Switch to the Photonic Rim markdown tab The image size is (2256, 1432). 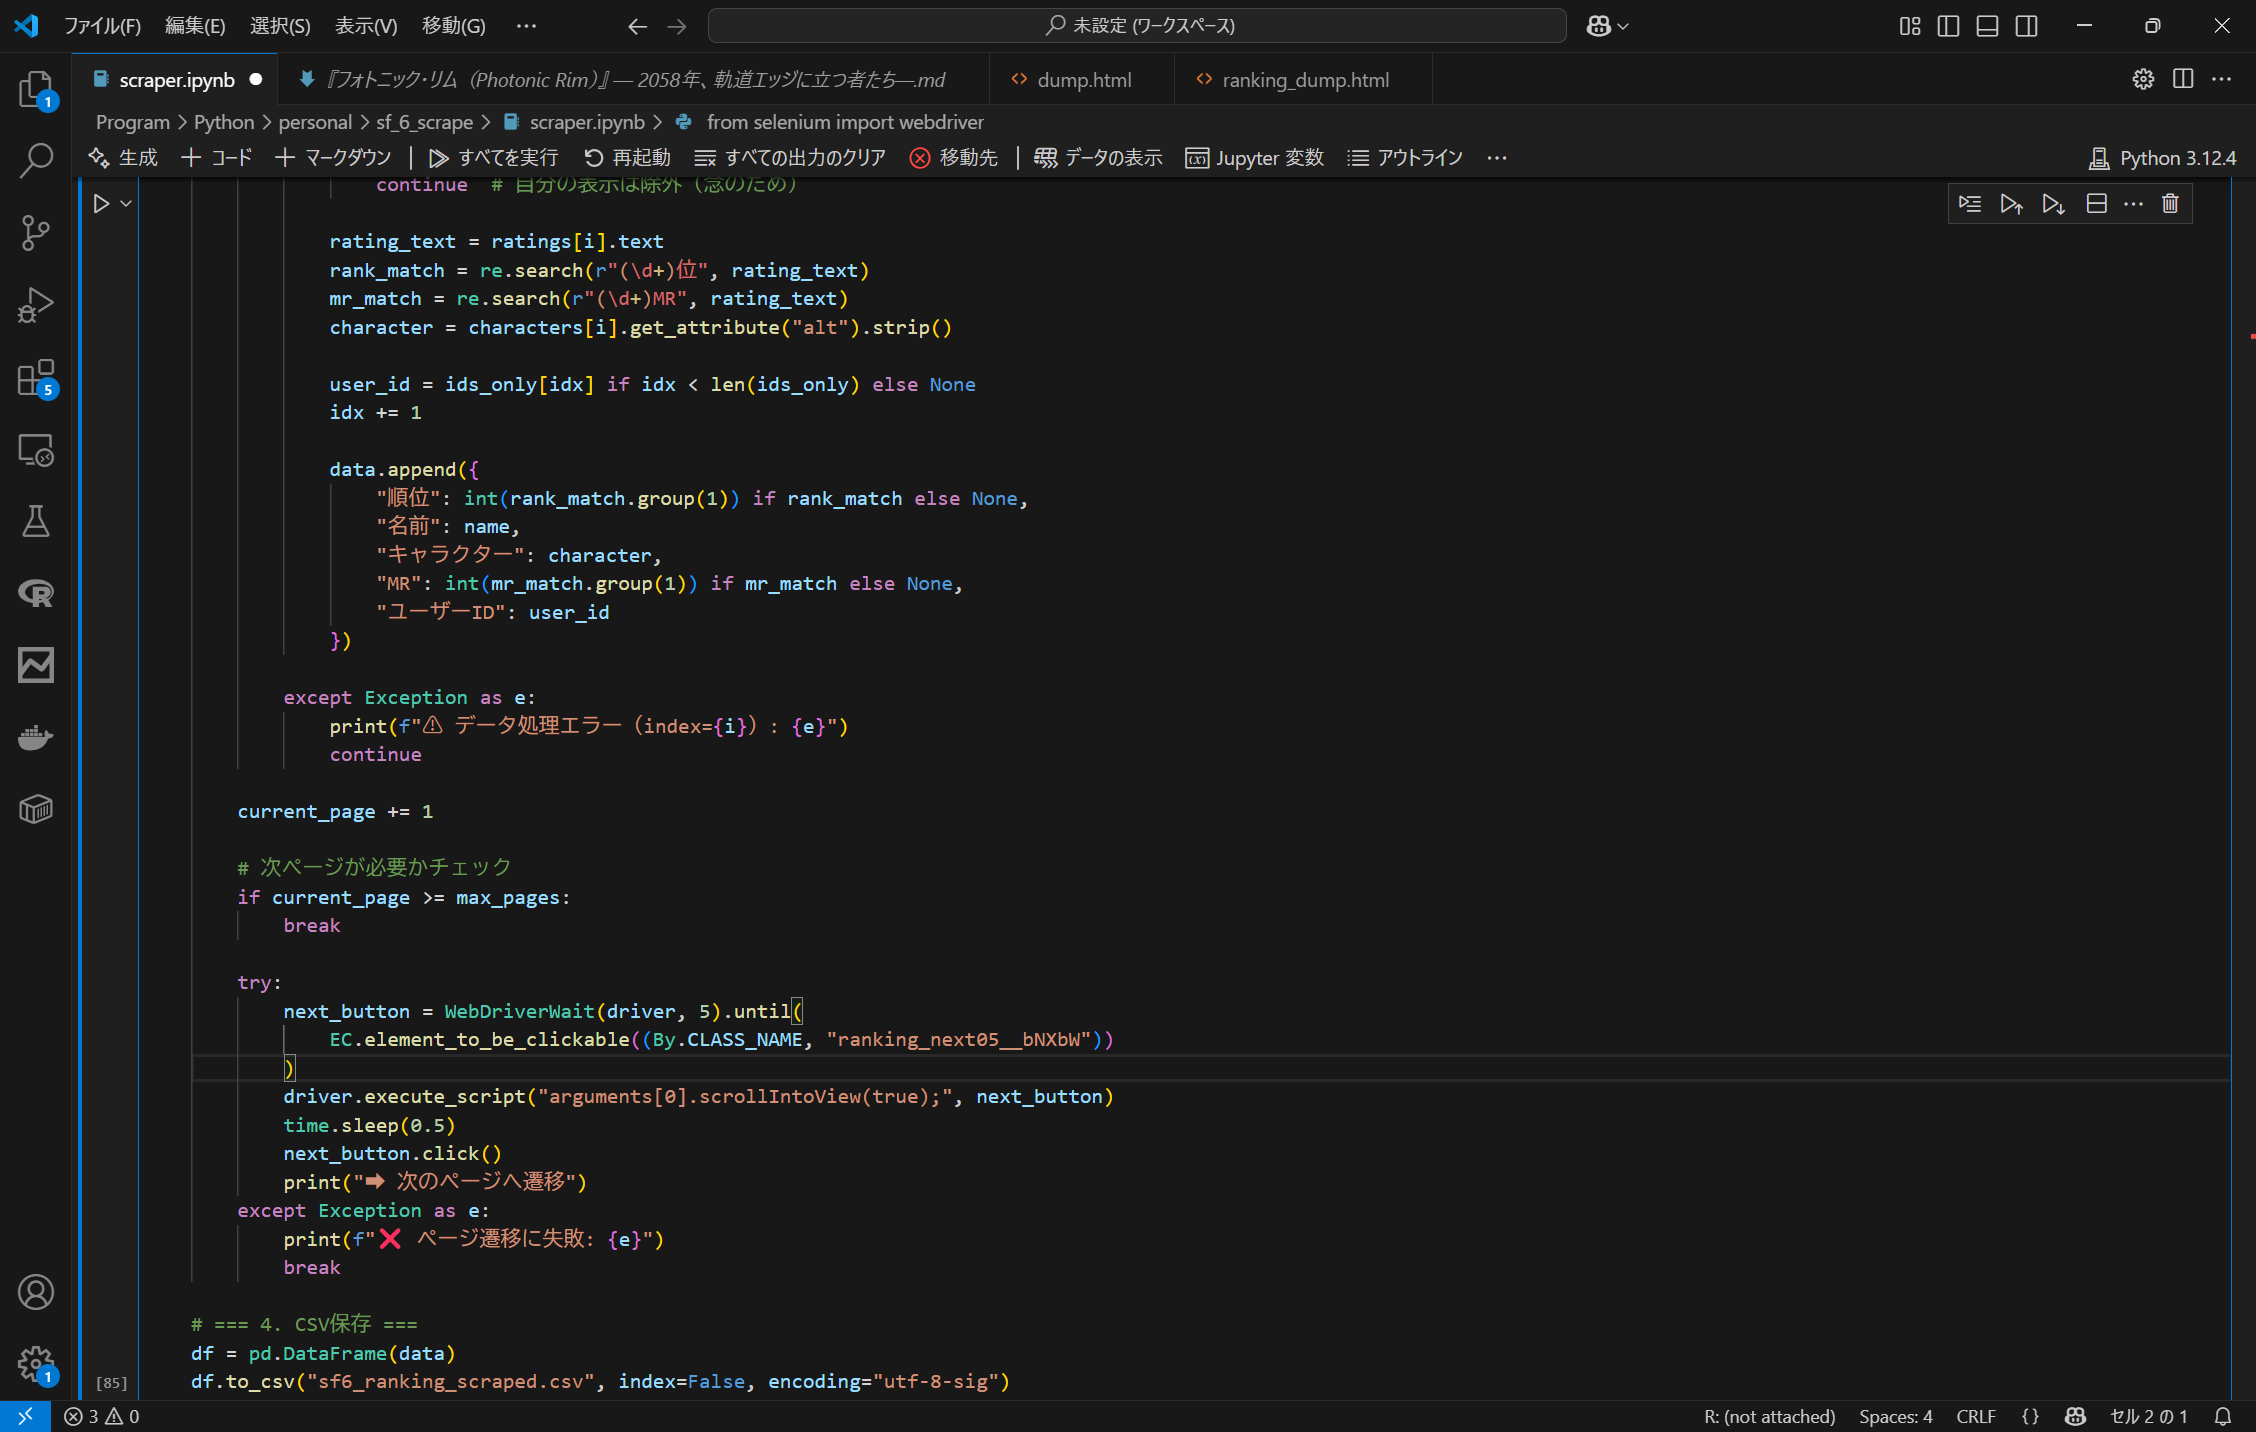(x=634, y=80)
